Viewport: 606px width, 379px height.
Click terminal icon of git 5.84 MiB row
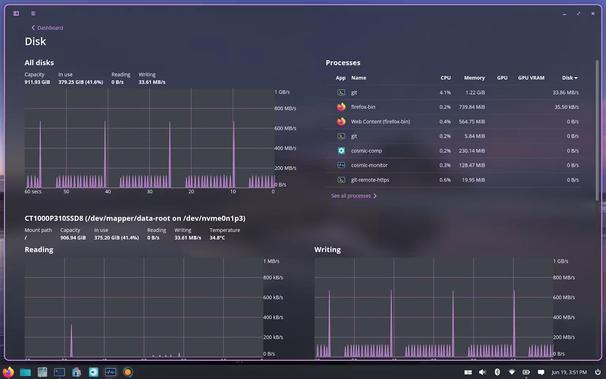(x=341, y=136)
